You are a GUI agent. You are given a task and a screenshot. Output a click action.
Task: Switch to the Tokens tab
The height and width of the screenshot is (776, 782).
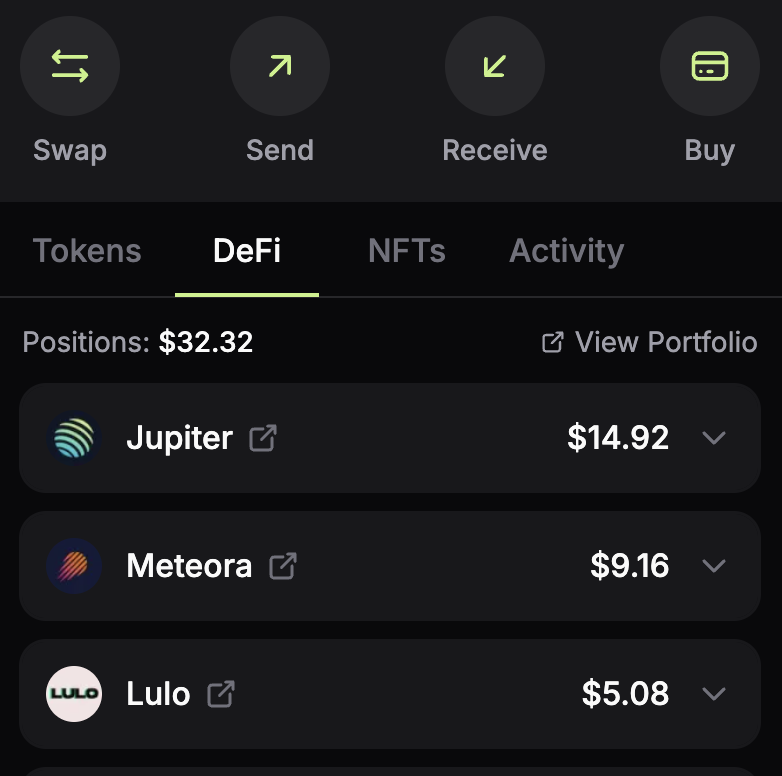click(x=87, y=251)
